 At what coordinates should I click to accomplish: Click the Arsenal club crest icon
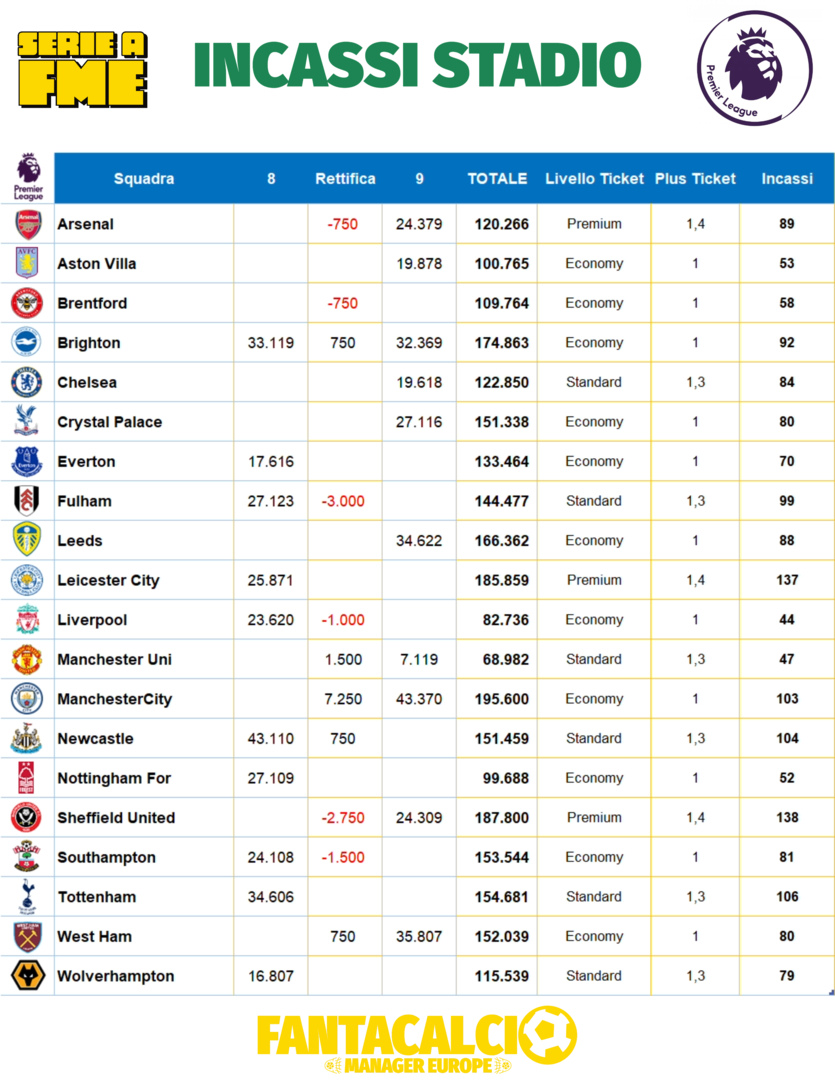(x=28, y=224)
